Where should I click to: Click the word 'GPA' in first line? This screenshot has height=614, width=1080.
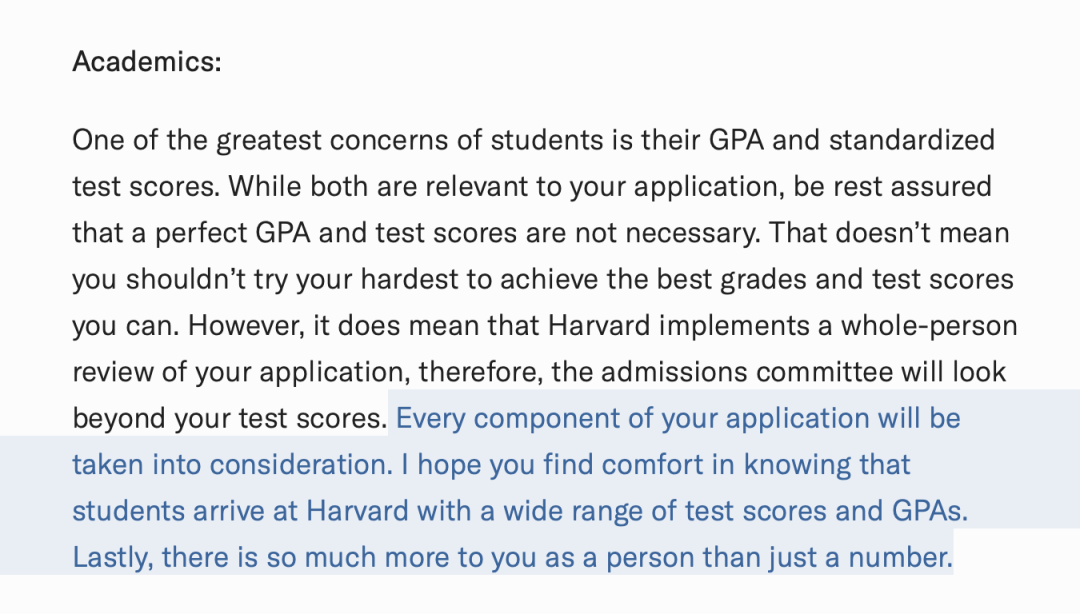[x=736, y=140]
